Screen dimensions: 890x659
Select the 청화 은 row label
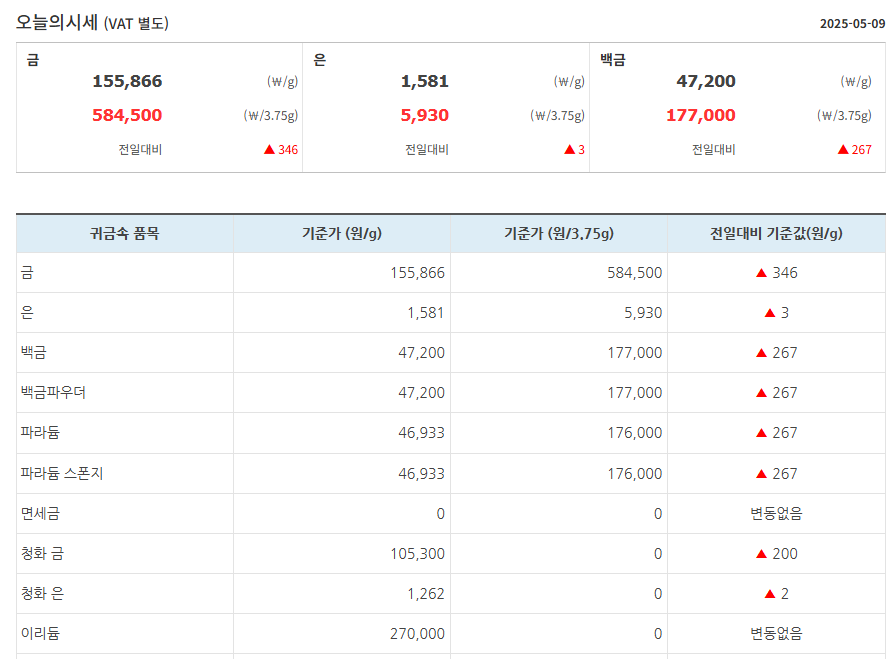(x=42, y=593)
